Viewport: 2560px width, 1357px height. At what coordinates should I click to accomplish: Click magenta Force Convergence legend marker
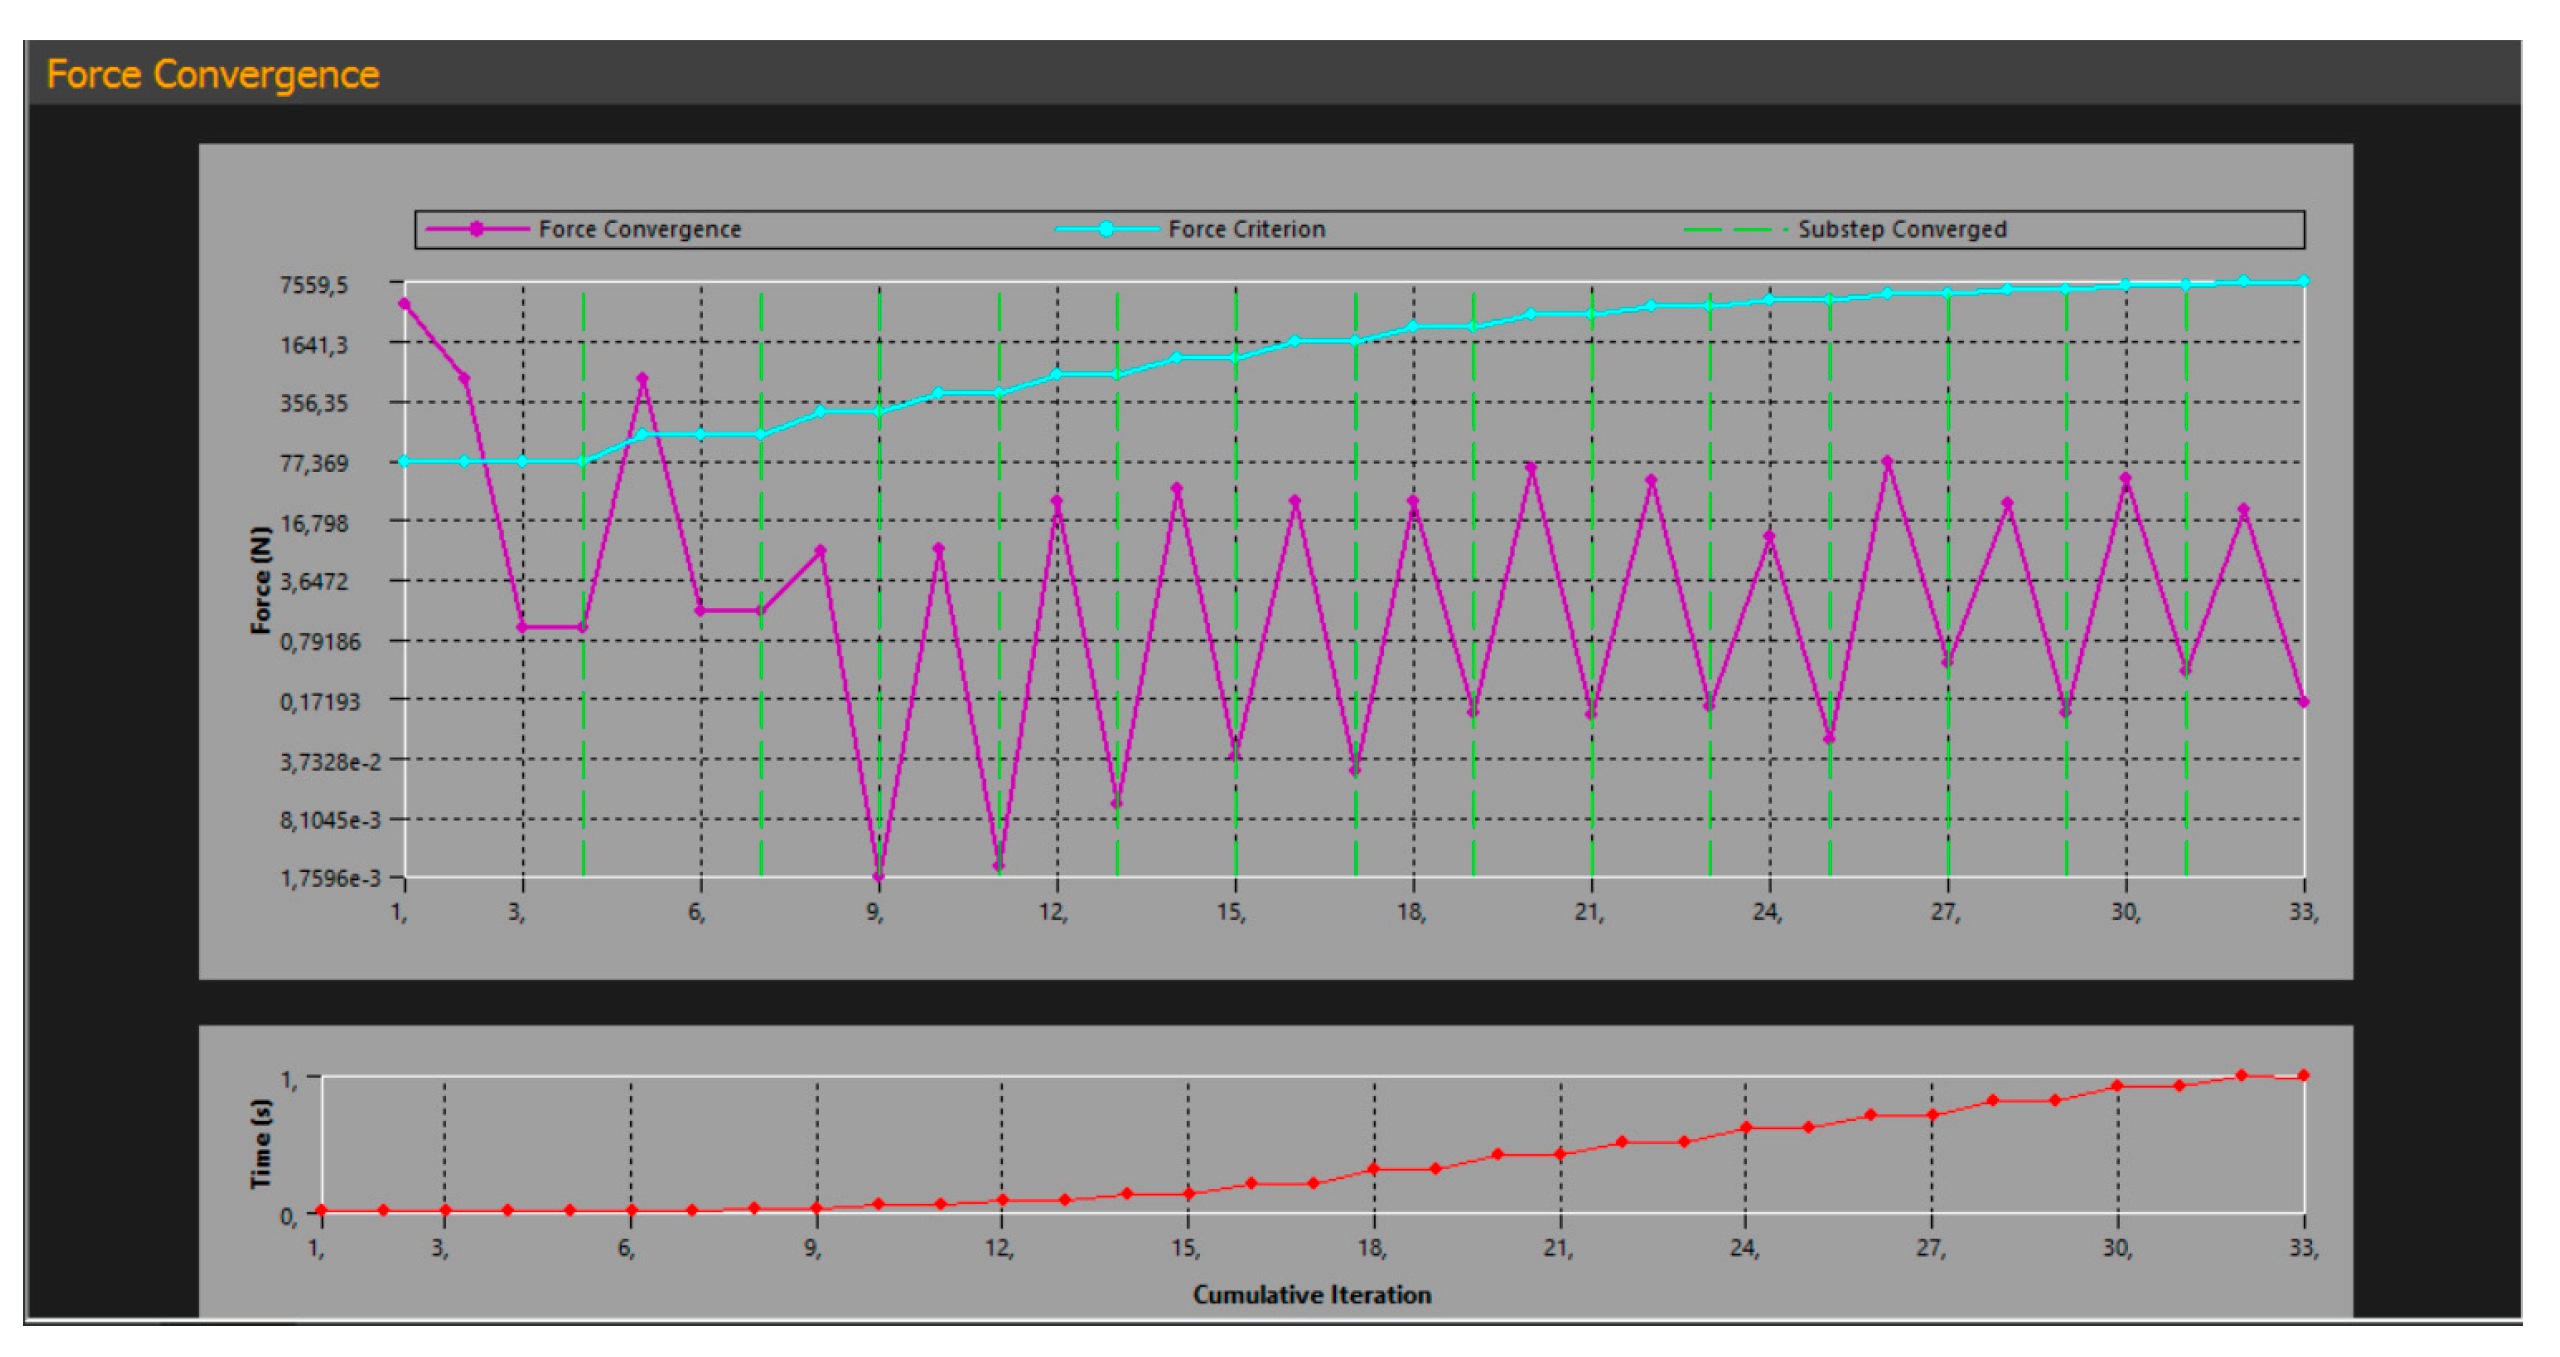(477, 229)
